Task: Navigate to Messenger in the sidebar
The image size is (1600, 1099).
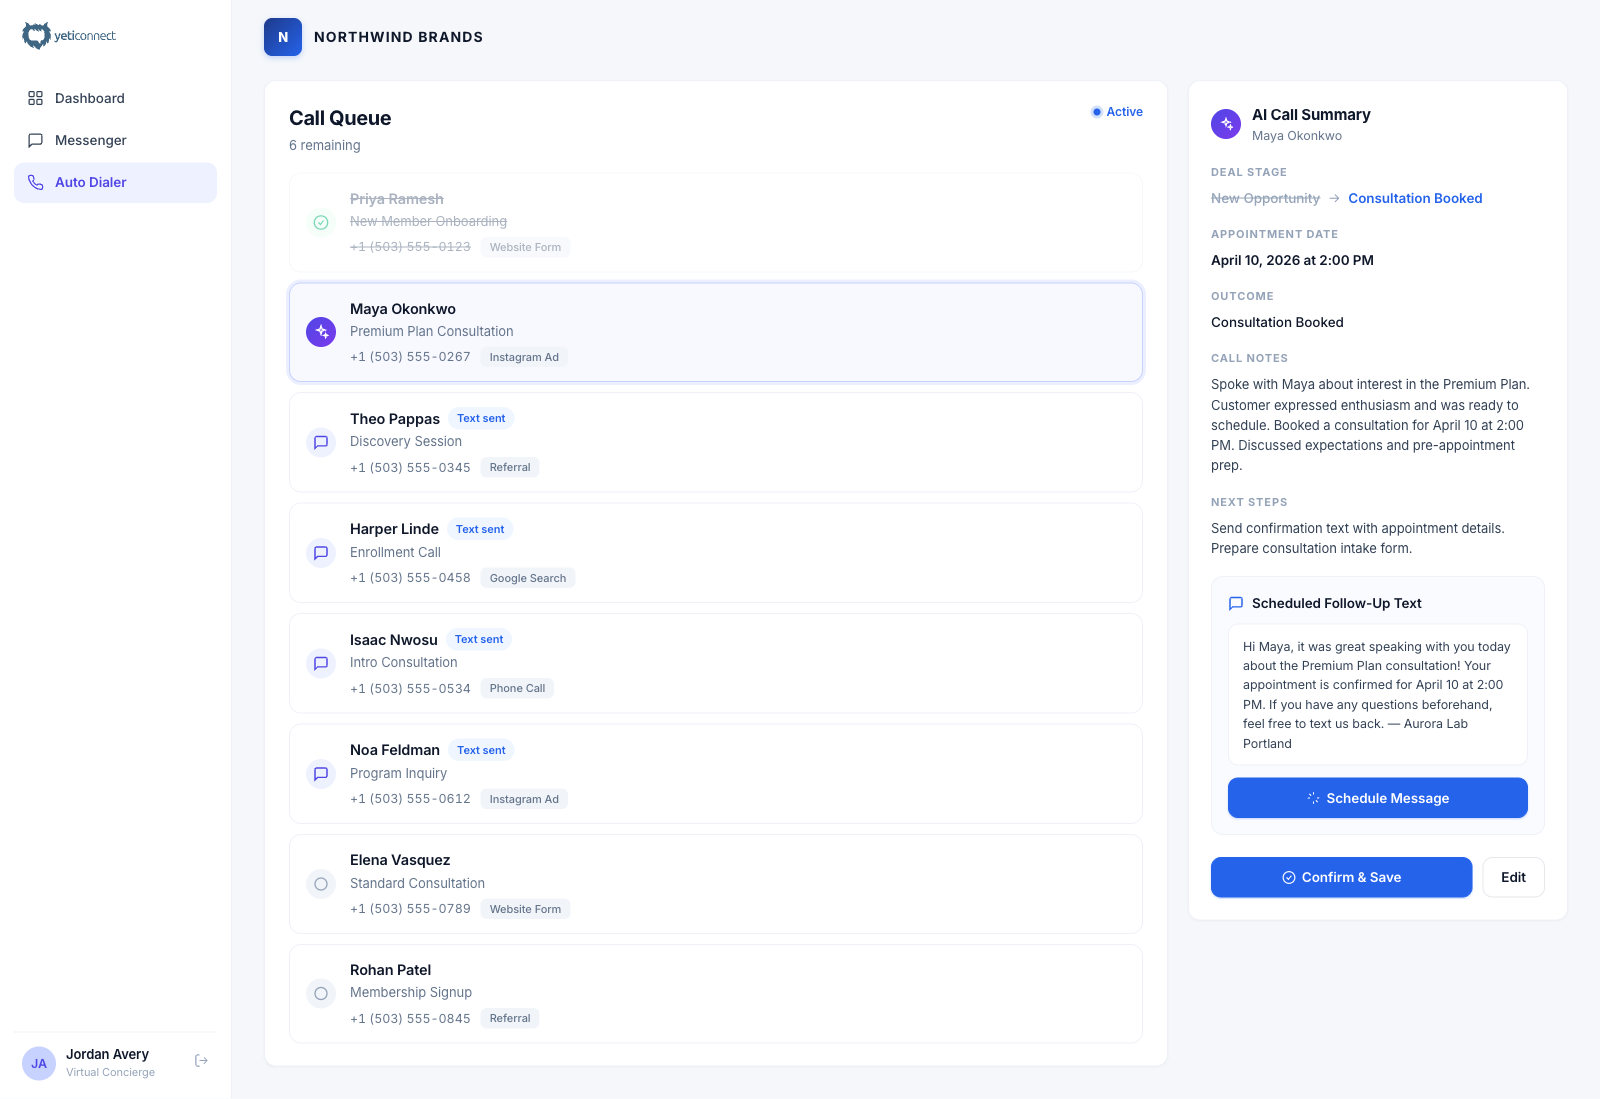Action: click(x=90, y=140)
